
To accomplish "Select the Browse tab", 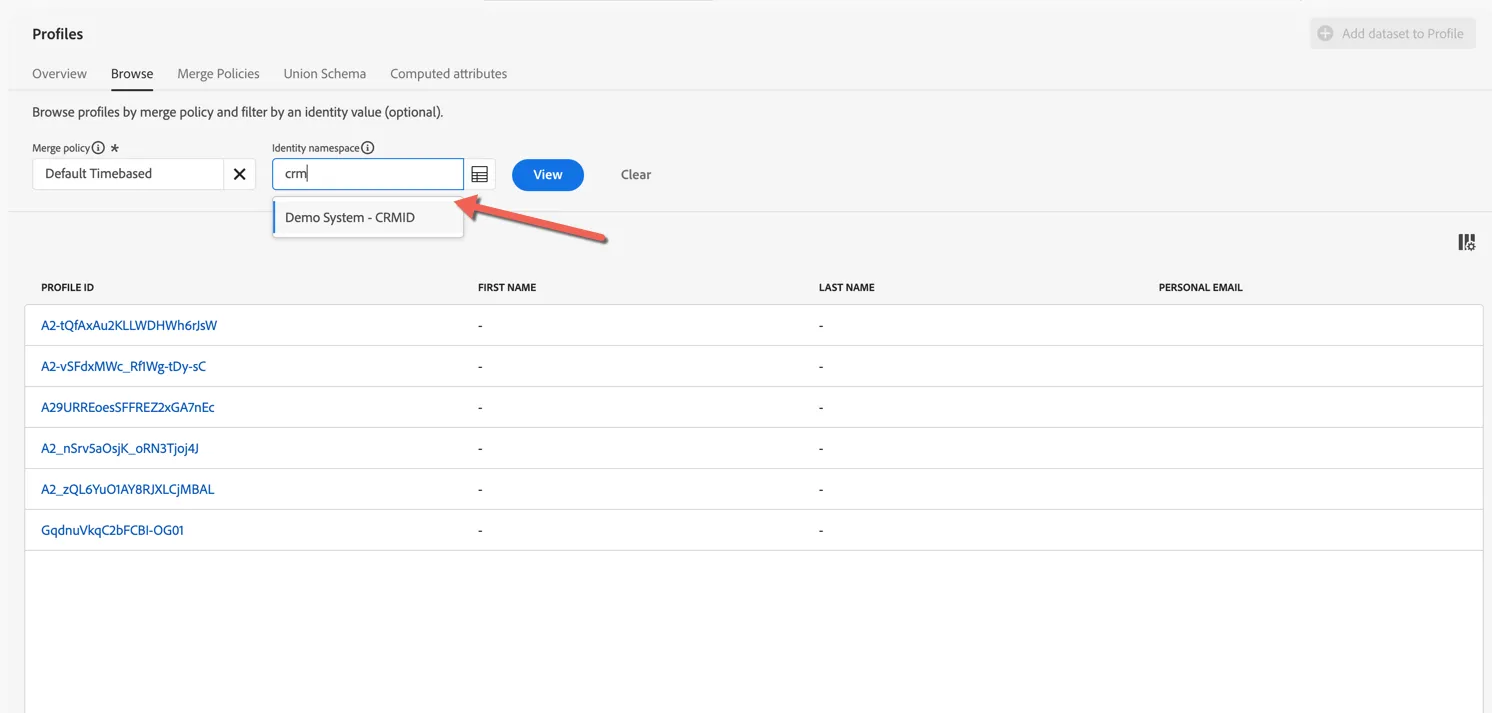I will coord(132,74).
